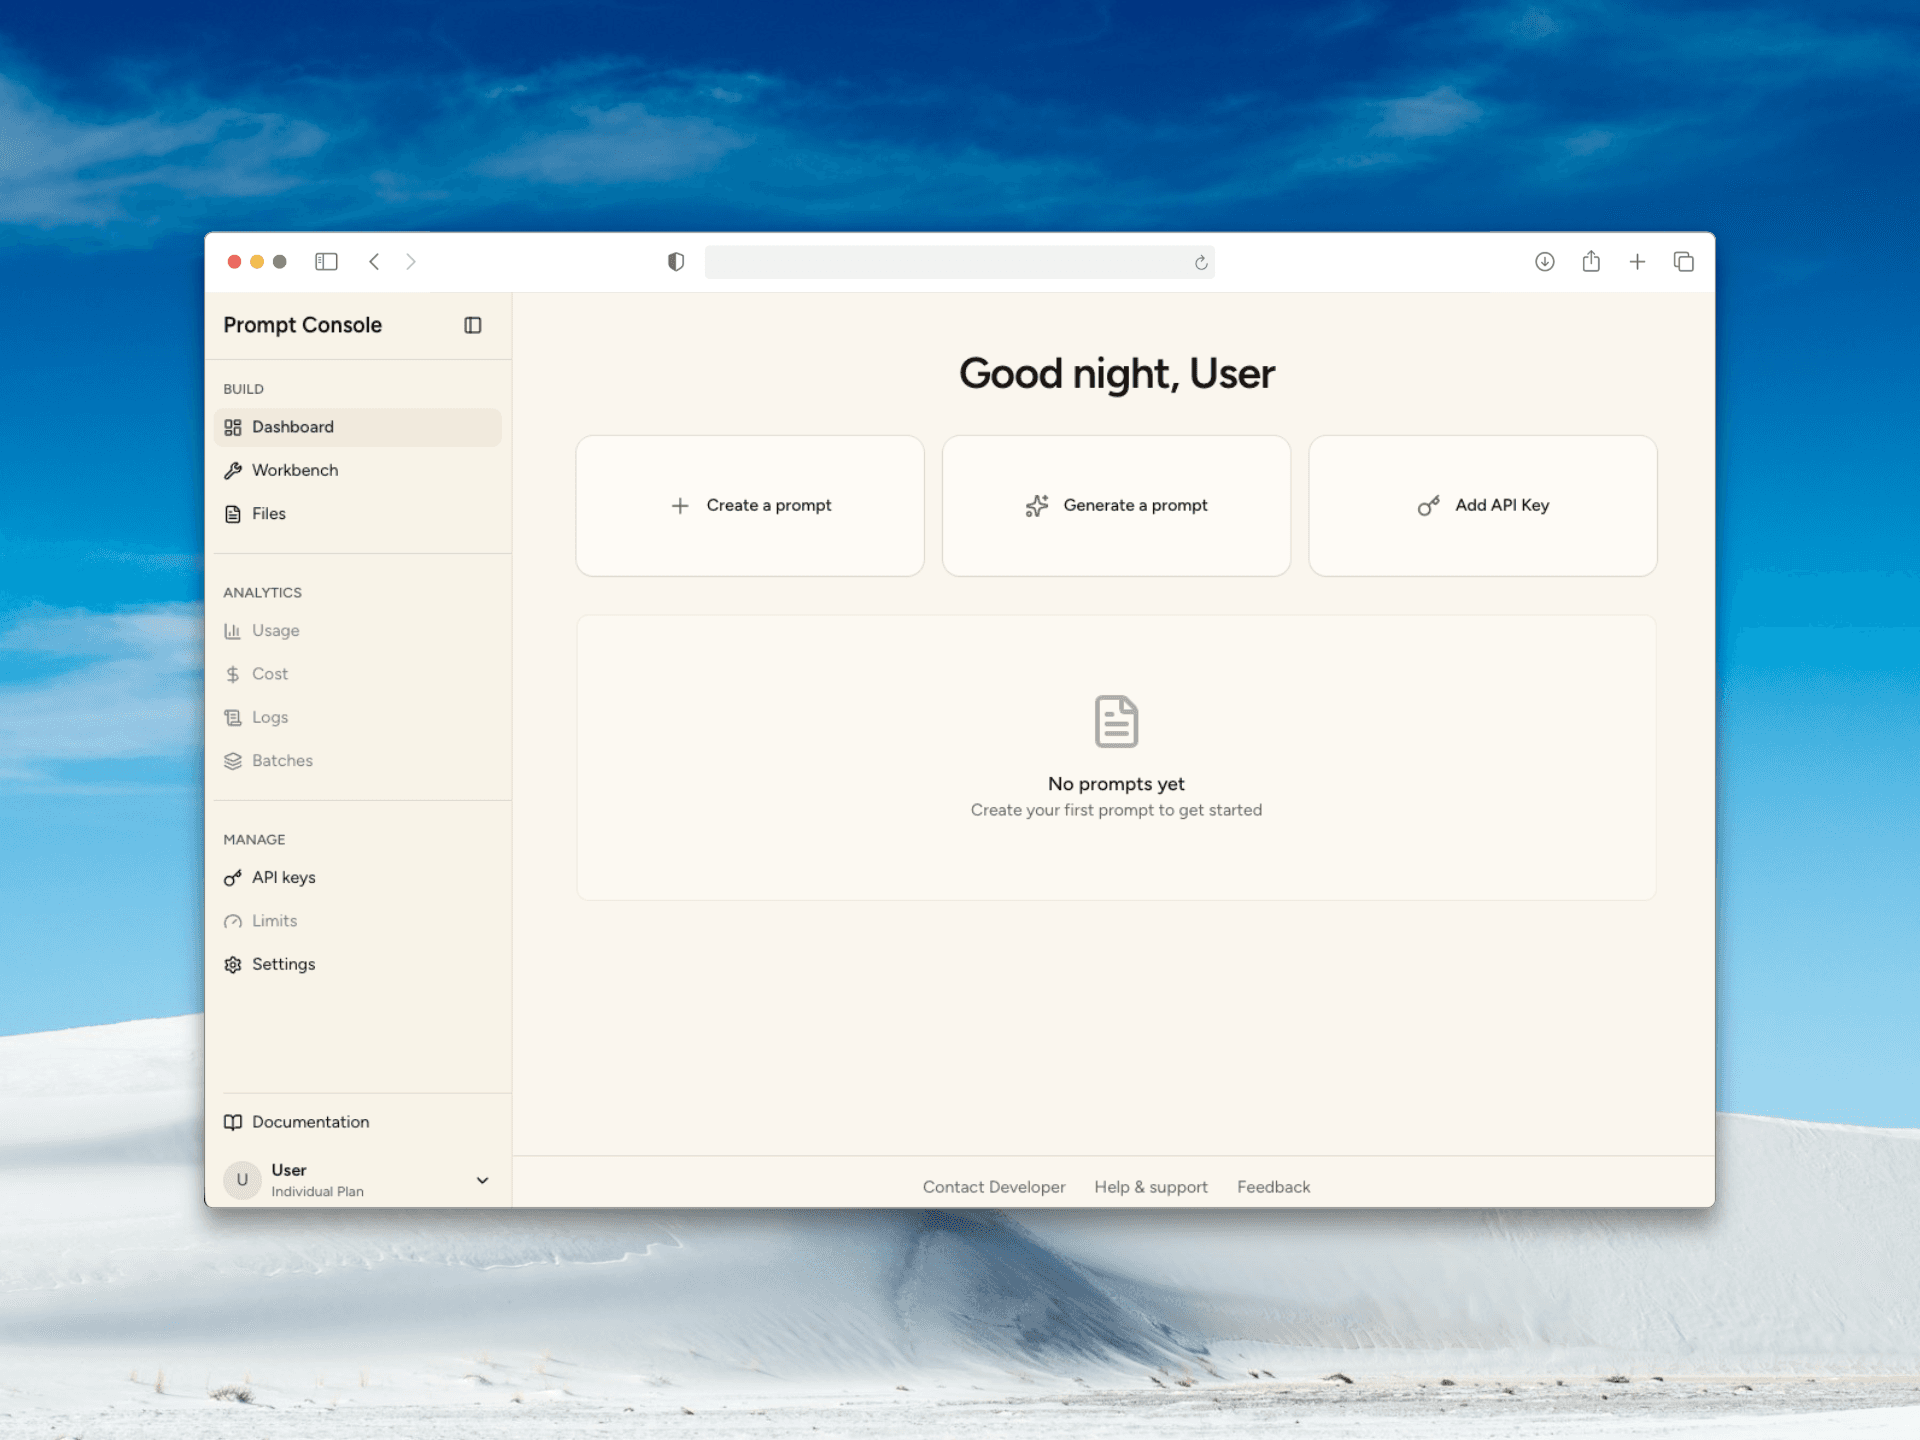Toggle the browser sidebar button
Screen dimensions: 1920x1440
tap(326, 262)
